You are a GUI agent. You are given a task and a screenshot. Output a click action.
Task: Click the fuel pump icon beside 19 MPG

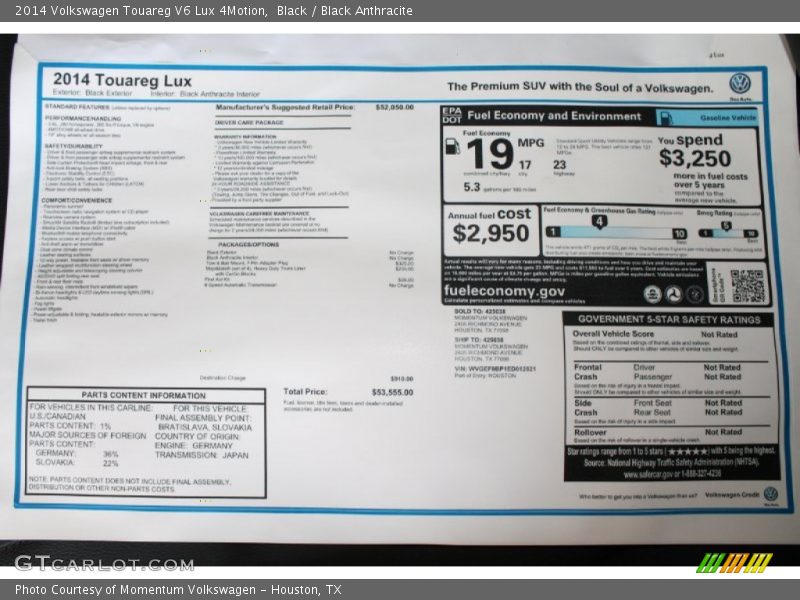[452, 148]
